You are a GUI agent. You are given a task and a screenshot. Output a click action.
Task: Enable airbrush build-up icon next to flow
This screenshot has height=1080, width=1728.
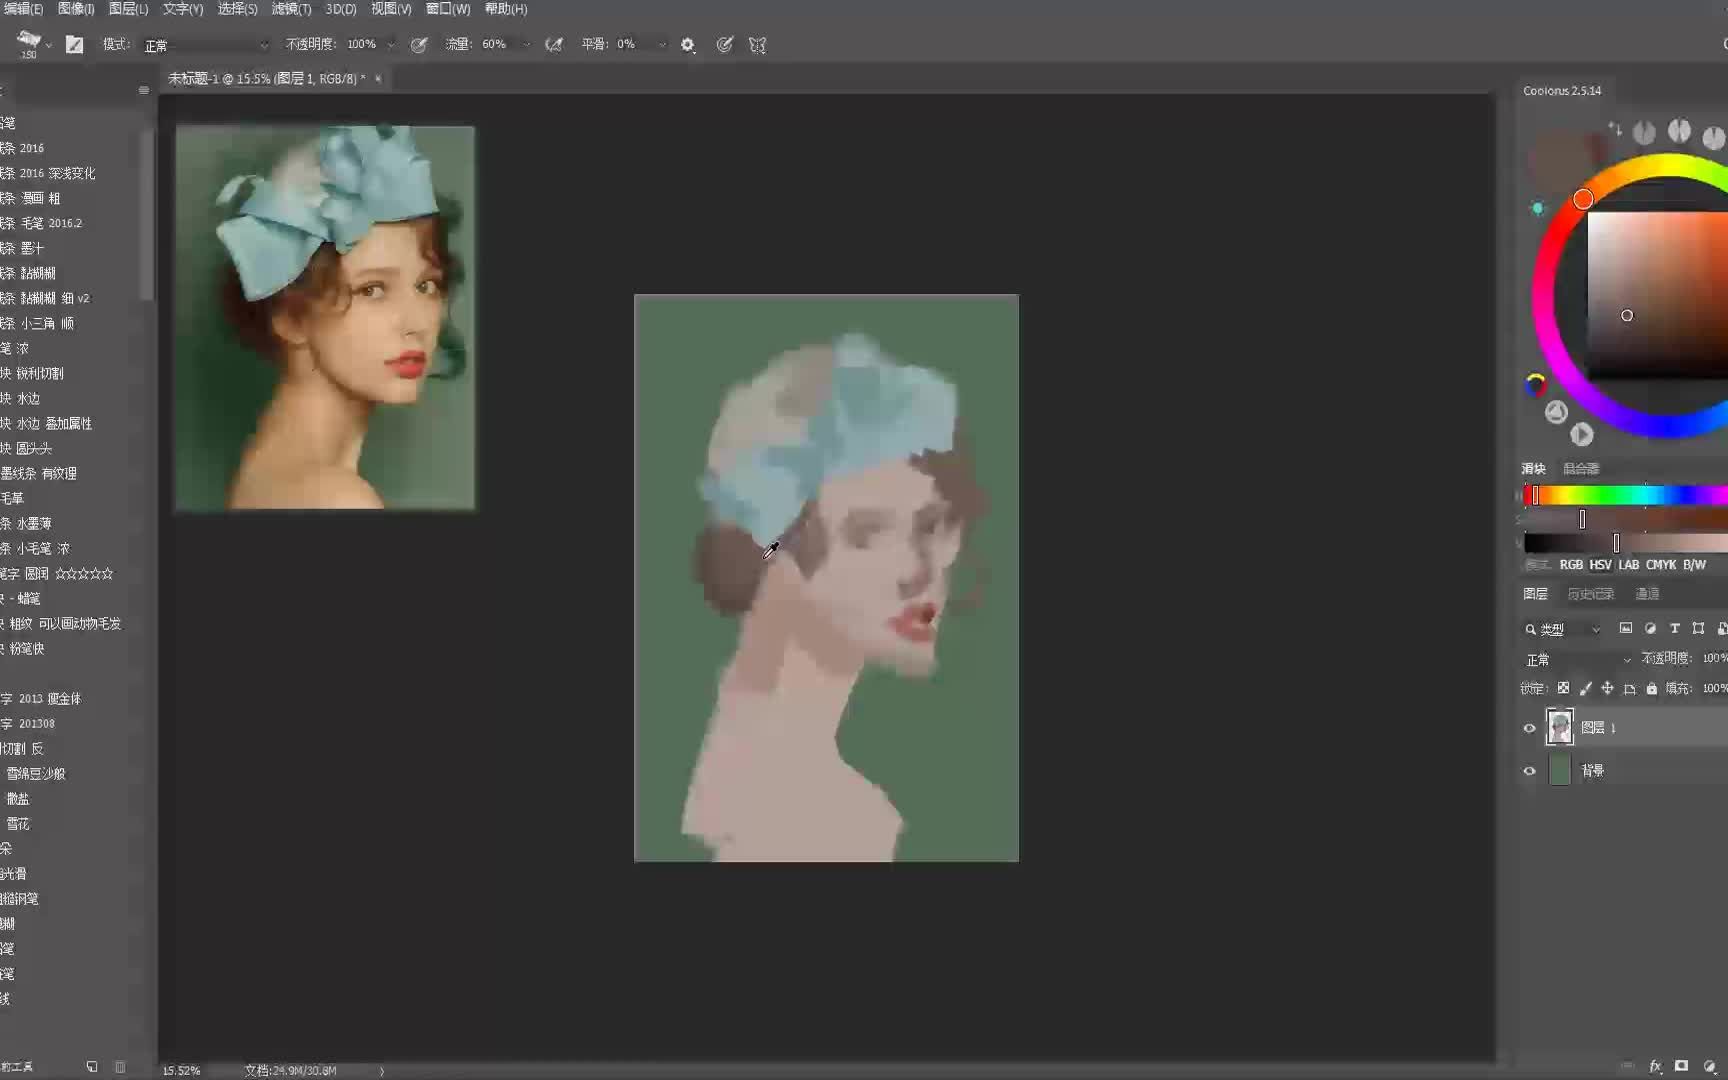click(554, 45)
